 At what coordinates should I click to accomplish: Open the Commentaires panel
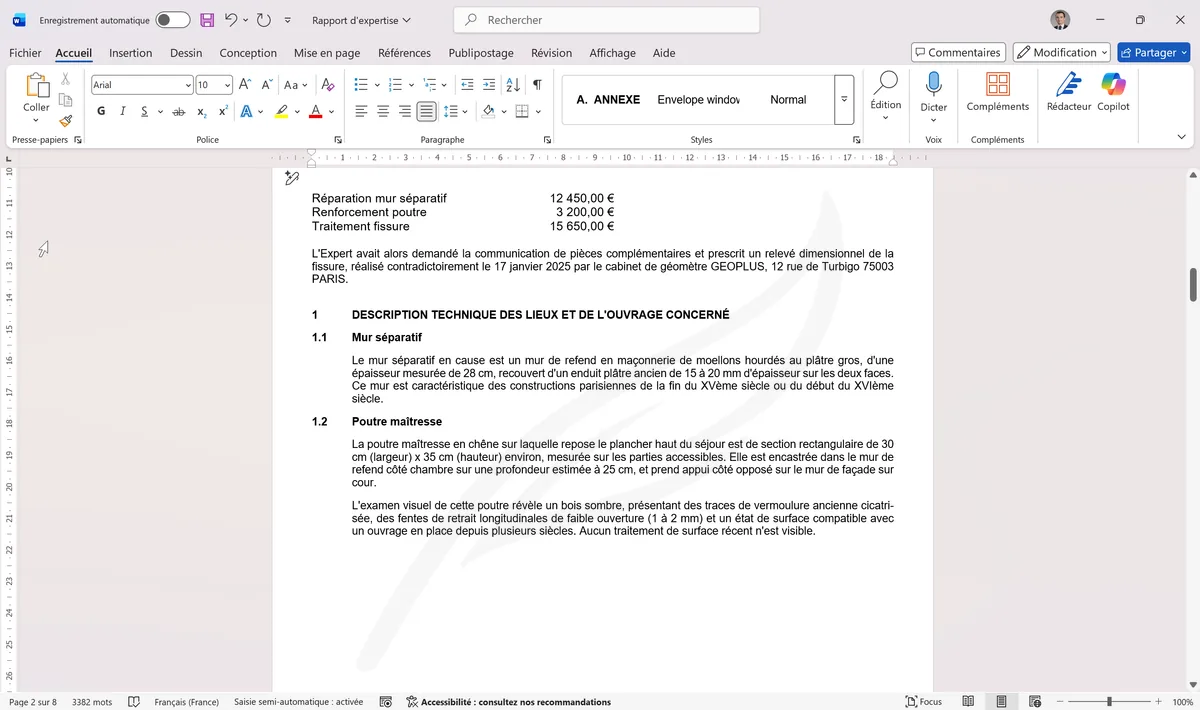coord(958,51)
